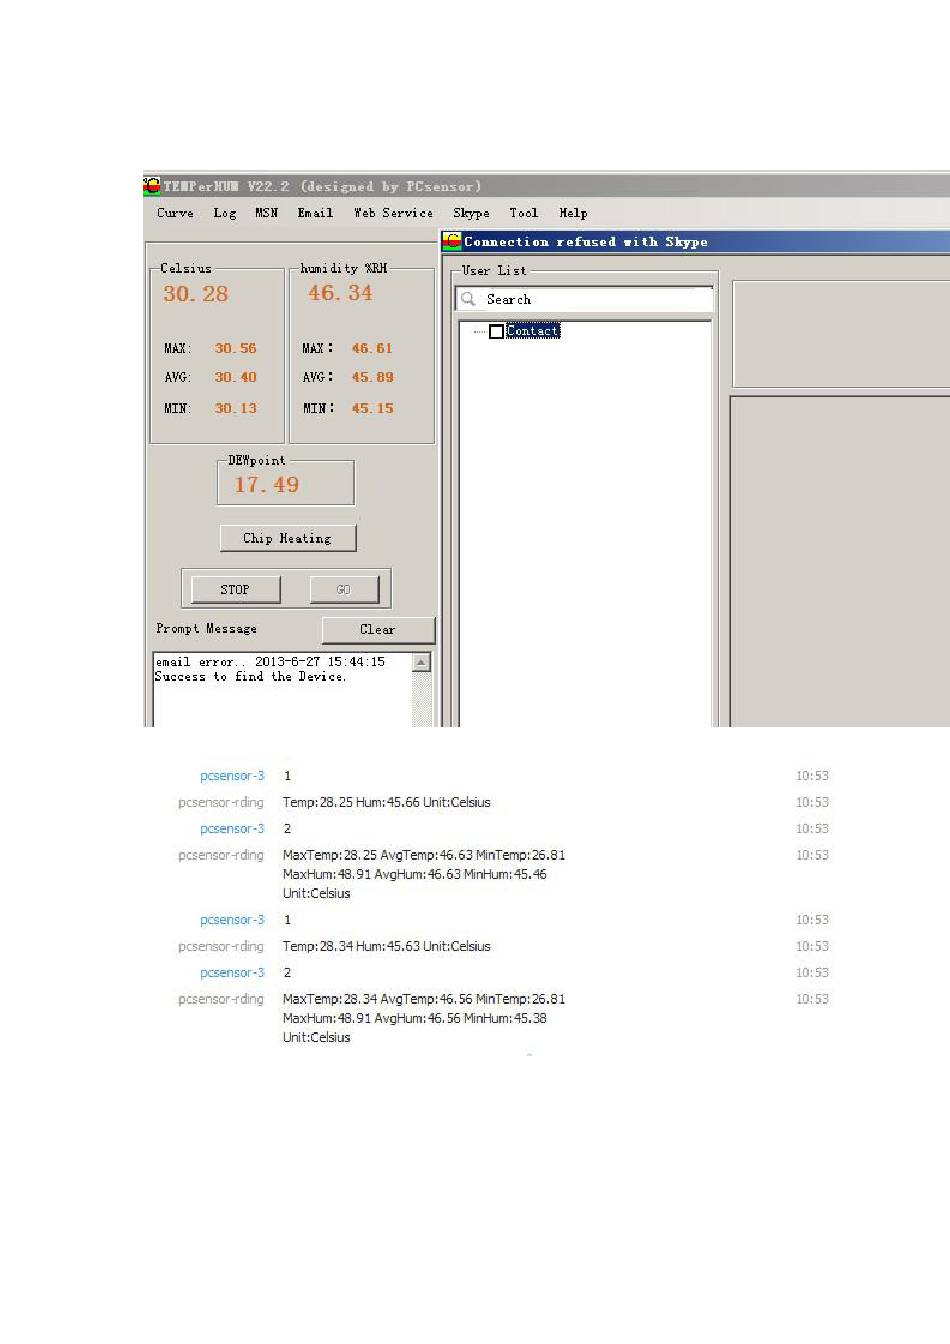The height and width of the screenshot is (1344, 950).
Task: Open the Skype menu
Action: pyautogui.click(x=471, y=213)
